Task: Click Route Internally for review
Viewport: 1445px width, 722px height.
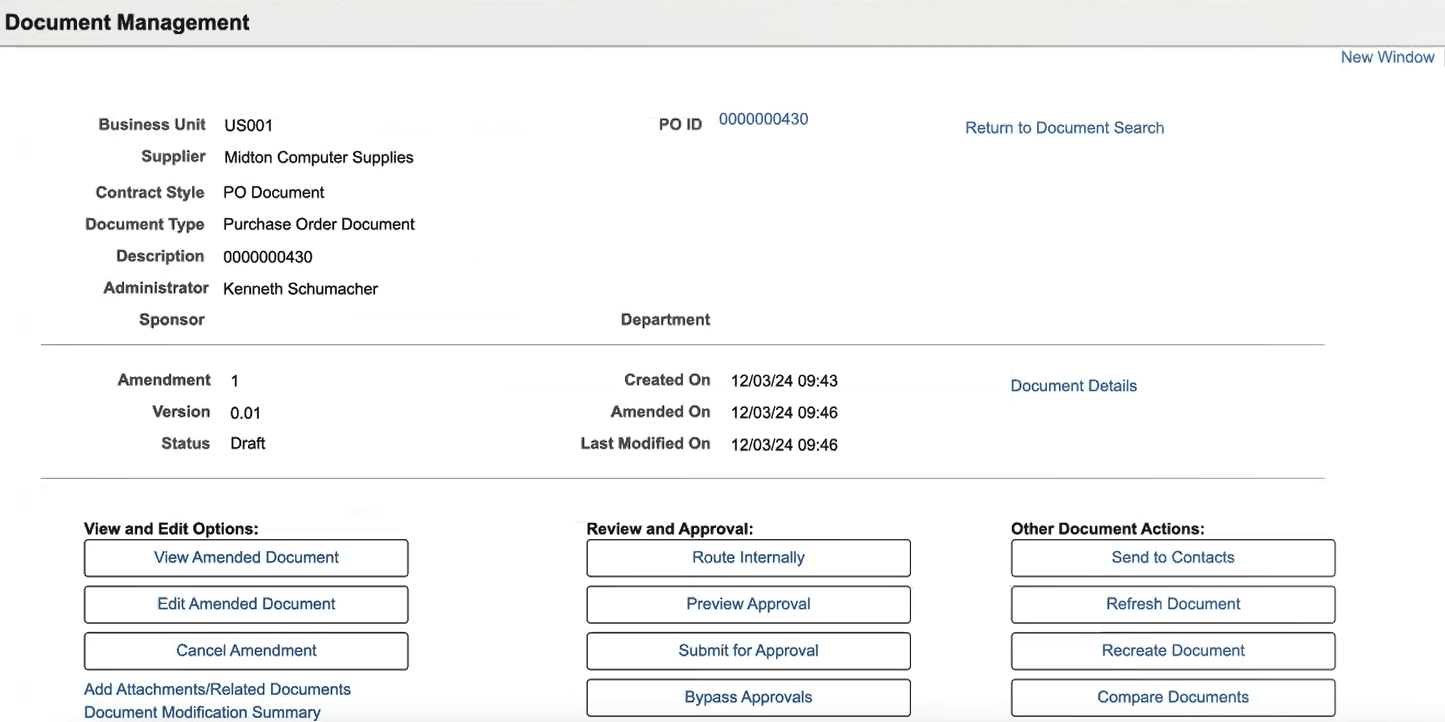Action: [748, 557]
